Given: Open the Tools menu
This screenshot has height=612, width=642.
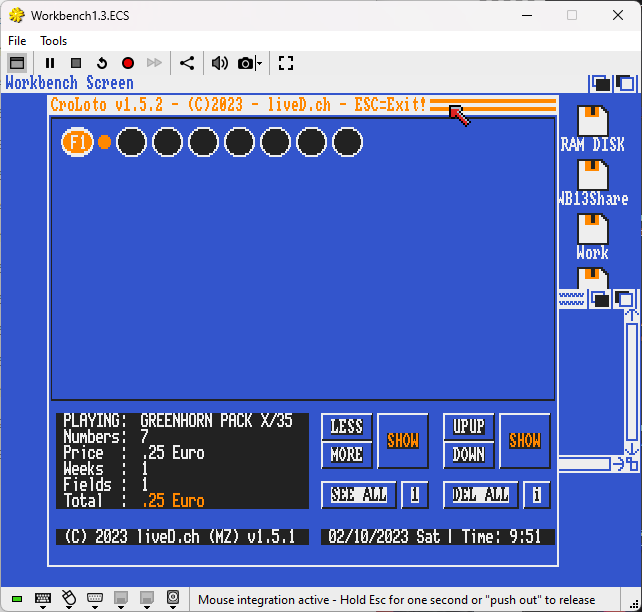Looking at the screenshot, I should tap(53, 41).
